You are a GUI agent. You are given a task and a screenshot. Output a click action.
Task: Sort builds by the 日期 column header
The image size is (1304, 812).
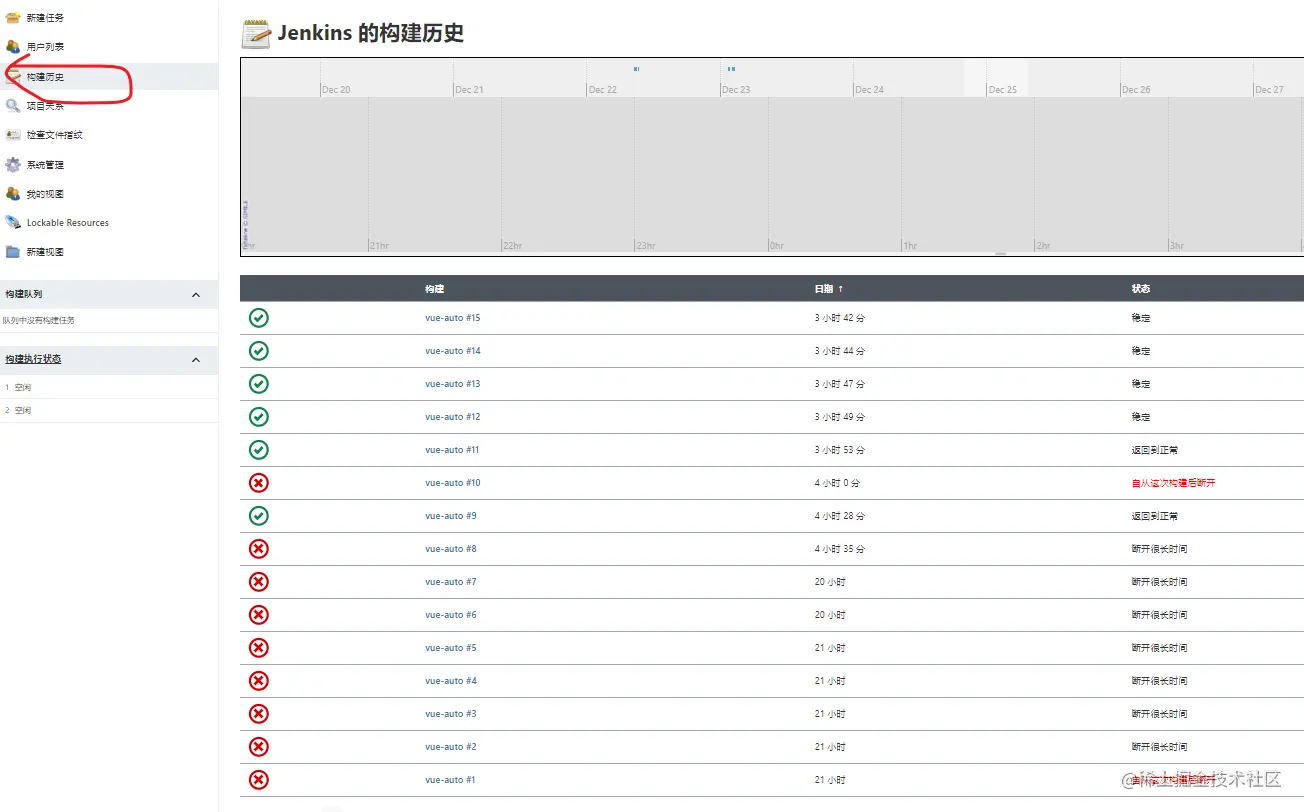(x=829, y=289)
